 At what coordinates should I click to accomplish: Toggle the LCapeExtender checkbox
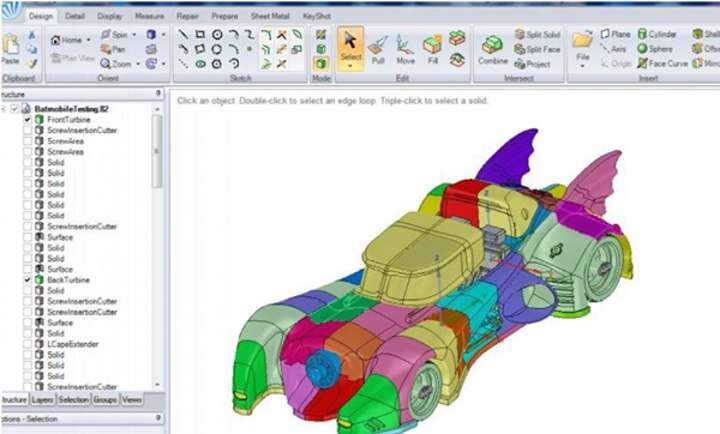(28, 344)
